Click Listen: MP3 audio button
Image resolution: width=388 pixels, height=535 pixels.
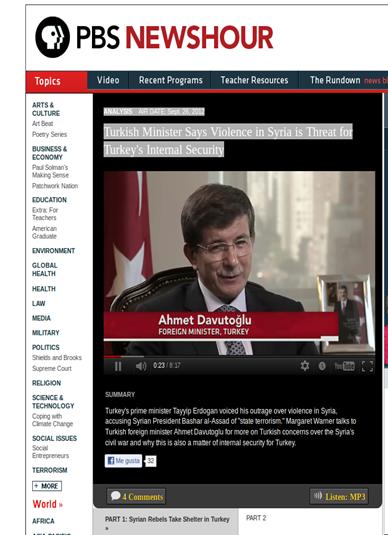[x=339, y=496]
